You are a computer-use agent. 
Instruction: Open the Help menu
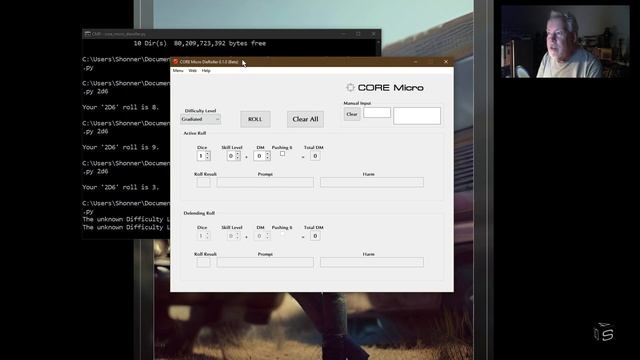206,71
